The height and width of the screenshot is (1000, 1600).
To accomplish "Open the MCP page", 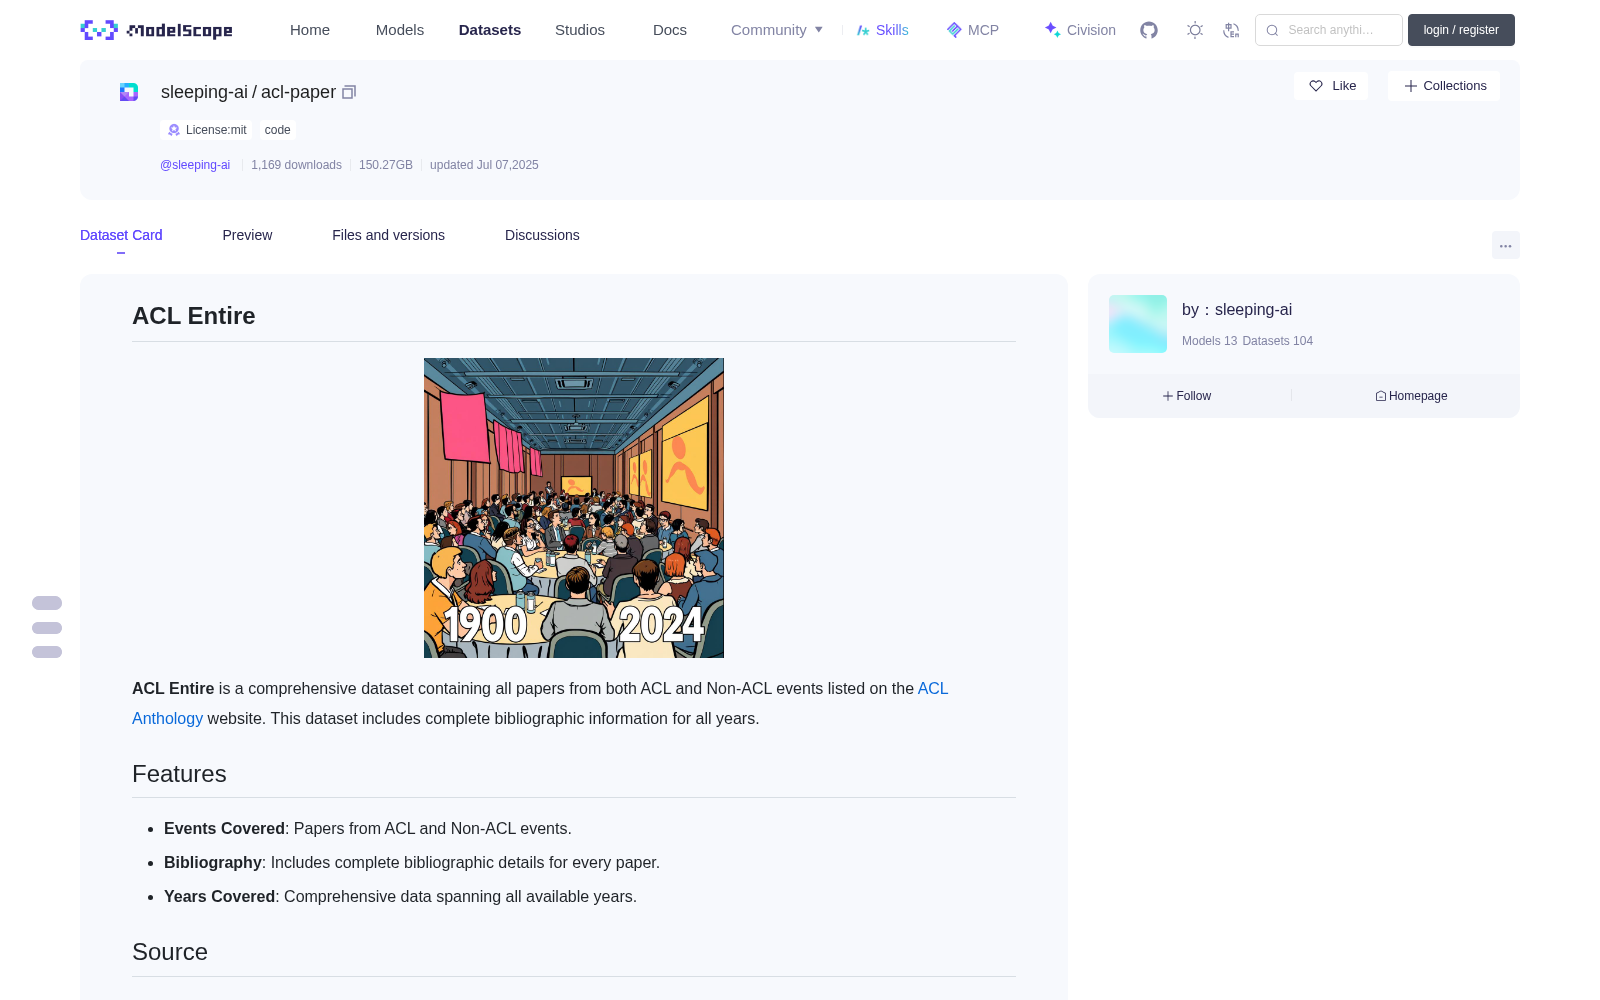I will 972,30.
